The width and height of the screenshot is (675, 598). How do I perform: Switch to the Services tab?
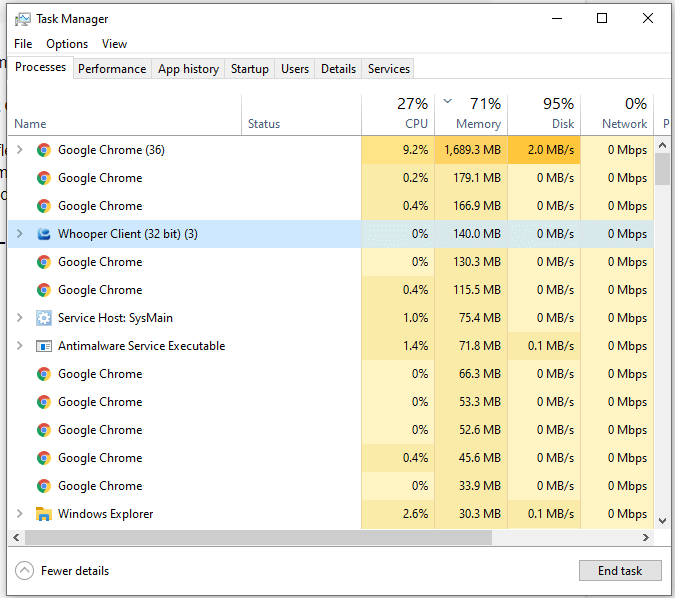click(x=388, y=69)
